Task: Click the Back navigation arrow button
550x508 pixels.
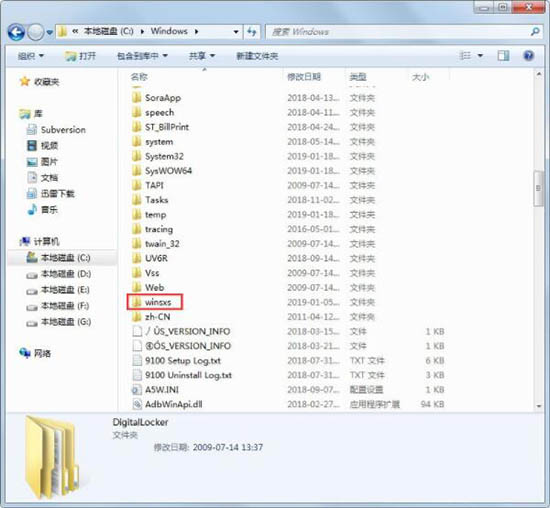Action: click(x=16, y=32)
